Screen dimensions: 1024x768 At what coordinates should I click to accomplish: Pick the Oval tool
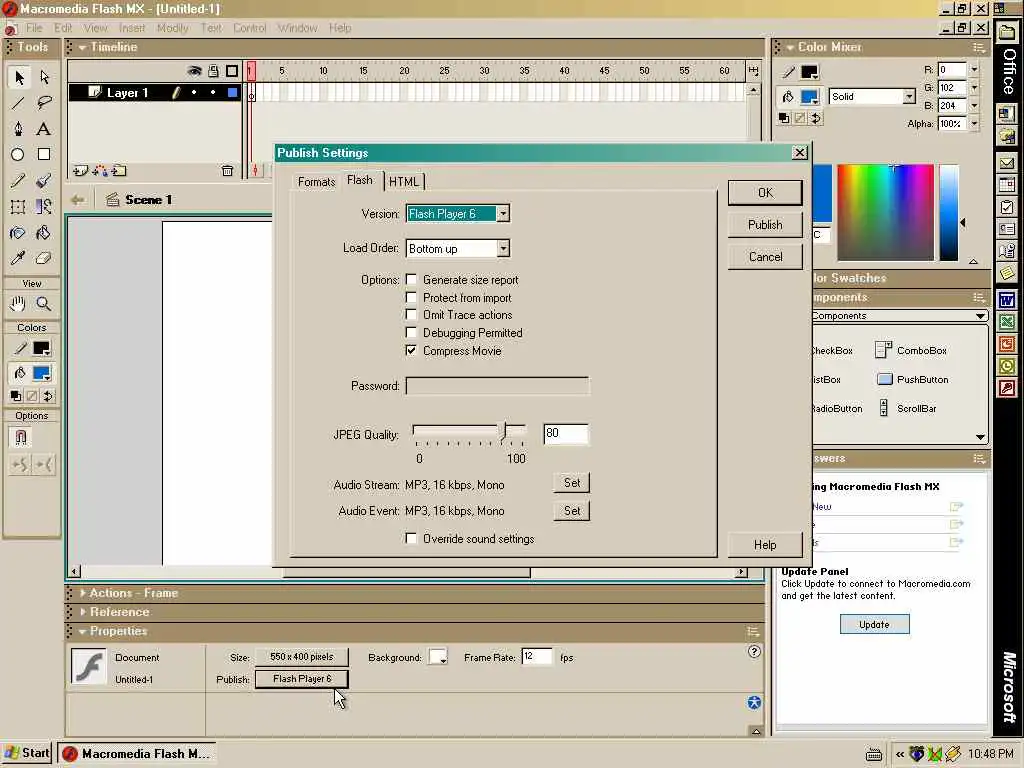(x=18, y=155)
